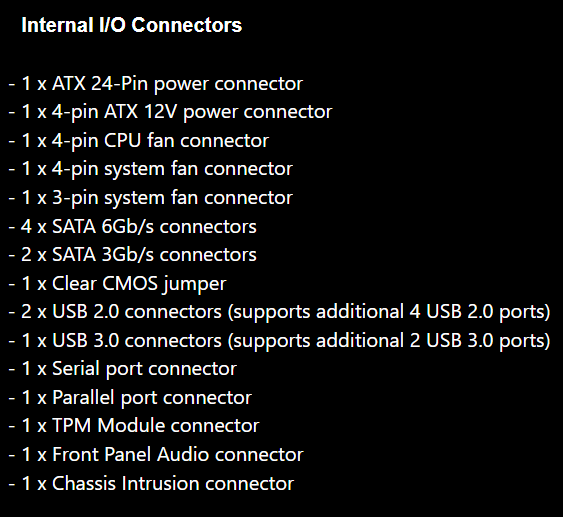Screen dimensions: 563x517
Task: Click the SATA 3Gb/s connectors entry
Action: tap(132, 255)
